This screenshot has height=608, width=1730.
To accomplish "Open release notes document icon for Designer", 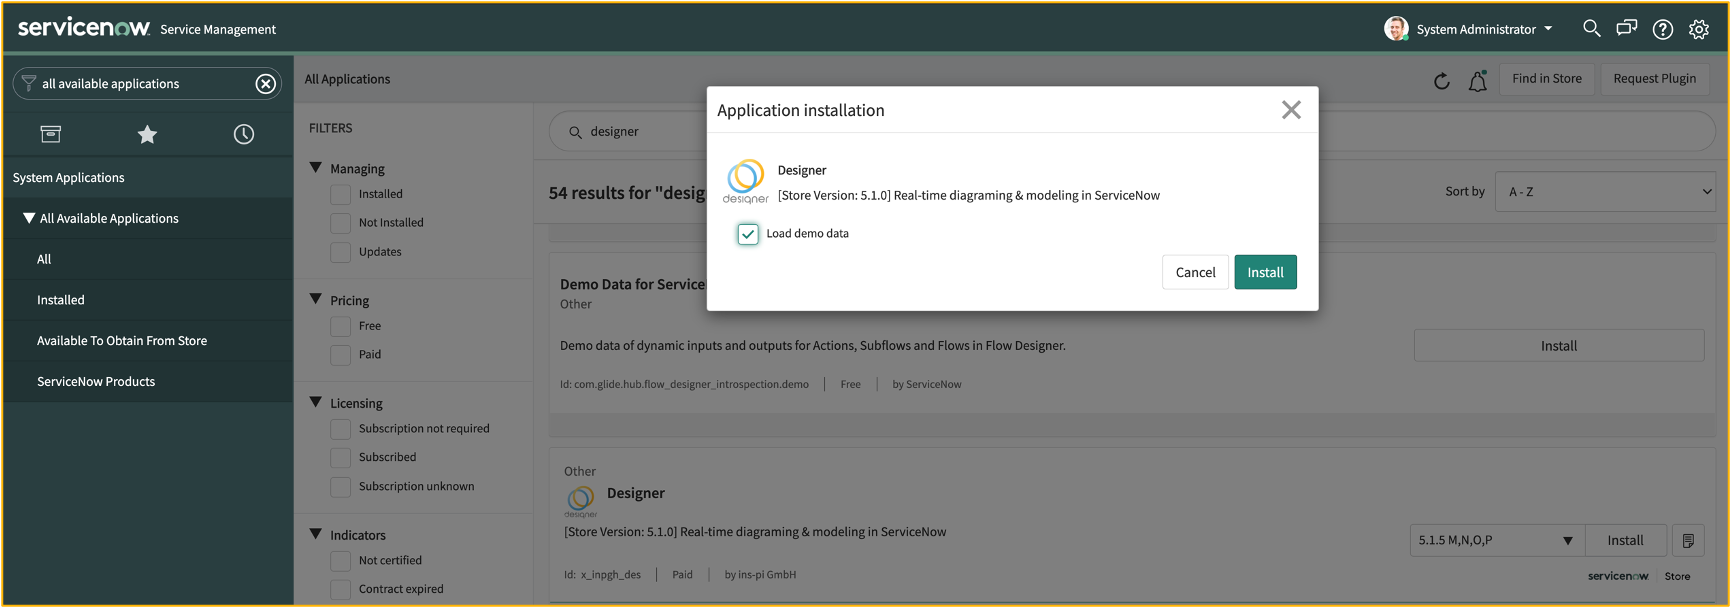I will (x=1688, y=541).
